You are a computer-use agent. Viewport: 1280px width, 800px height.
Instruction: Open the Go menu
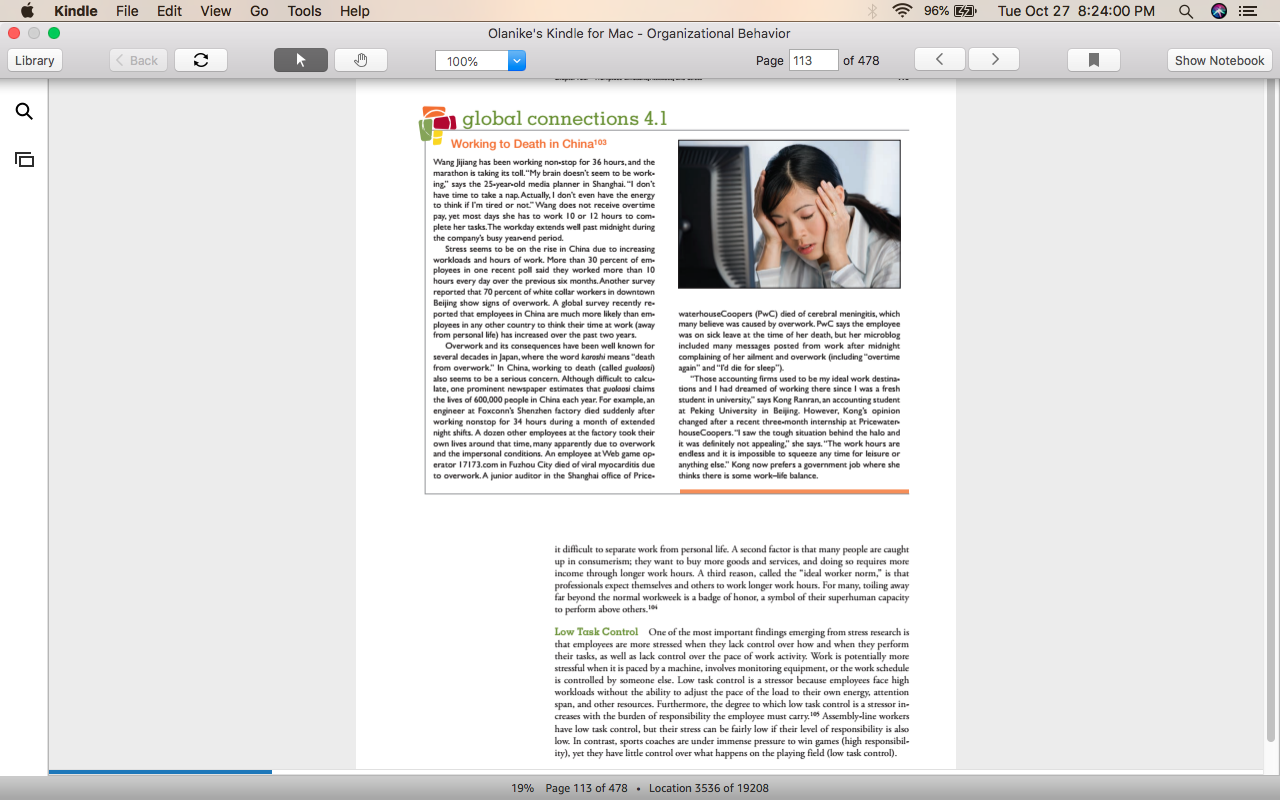pos(259,11)
